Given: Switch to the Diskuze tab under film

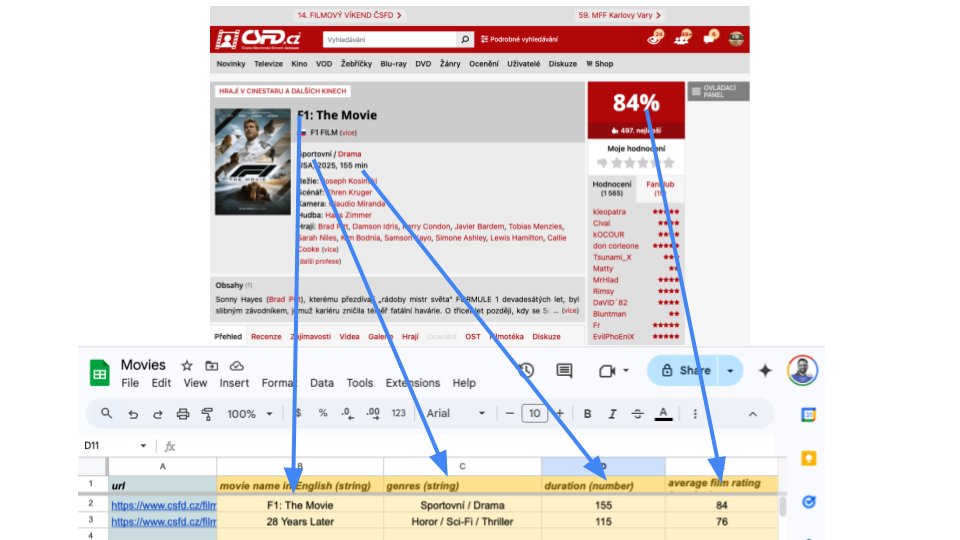Looking at the screenshot, I should click(546, 336).
